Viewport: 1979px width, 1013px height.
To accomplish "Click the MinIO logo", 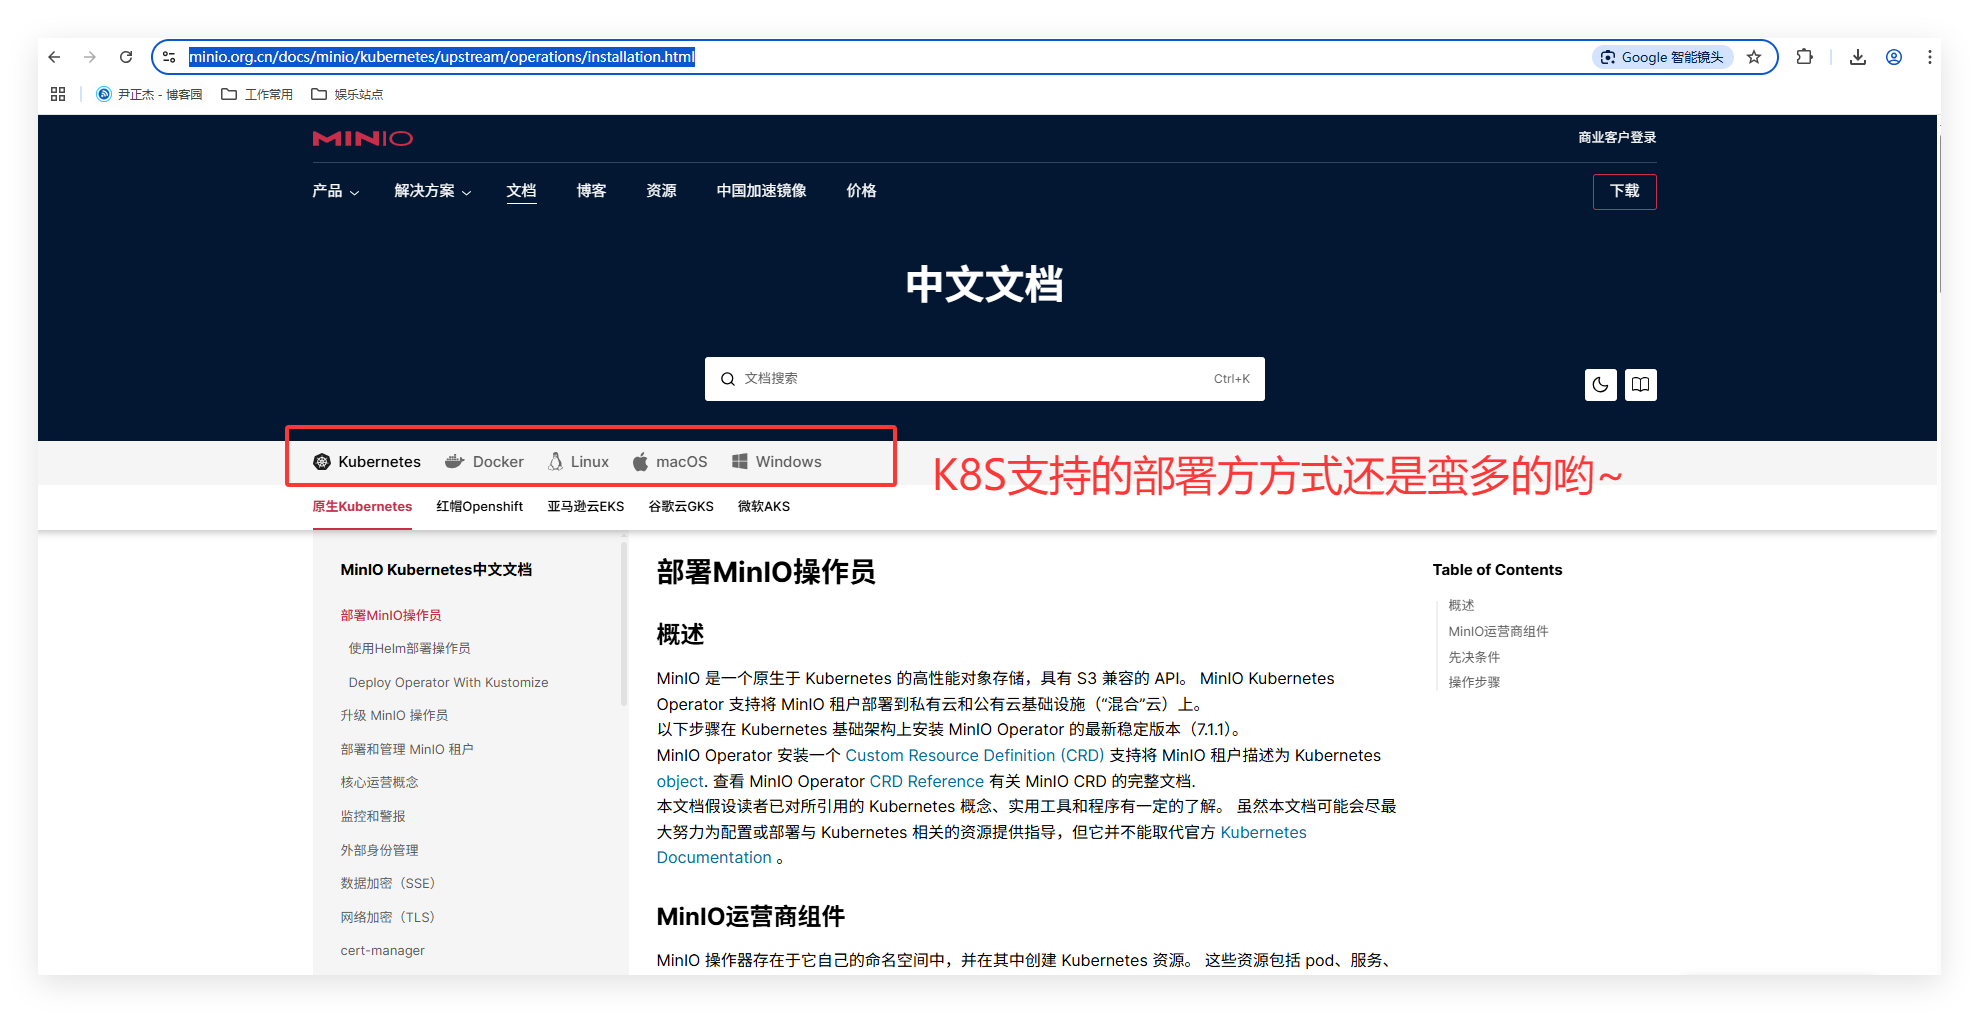I will (x=362, y=138).
